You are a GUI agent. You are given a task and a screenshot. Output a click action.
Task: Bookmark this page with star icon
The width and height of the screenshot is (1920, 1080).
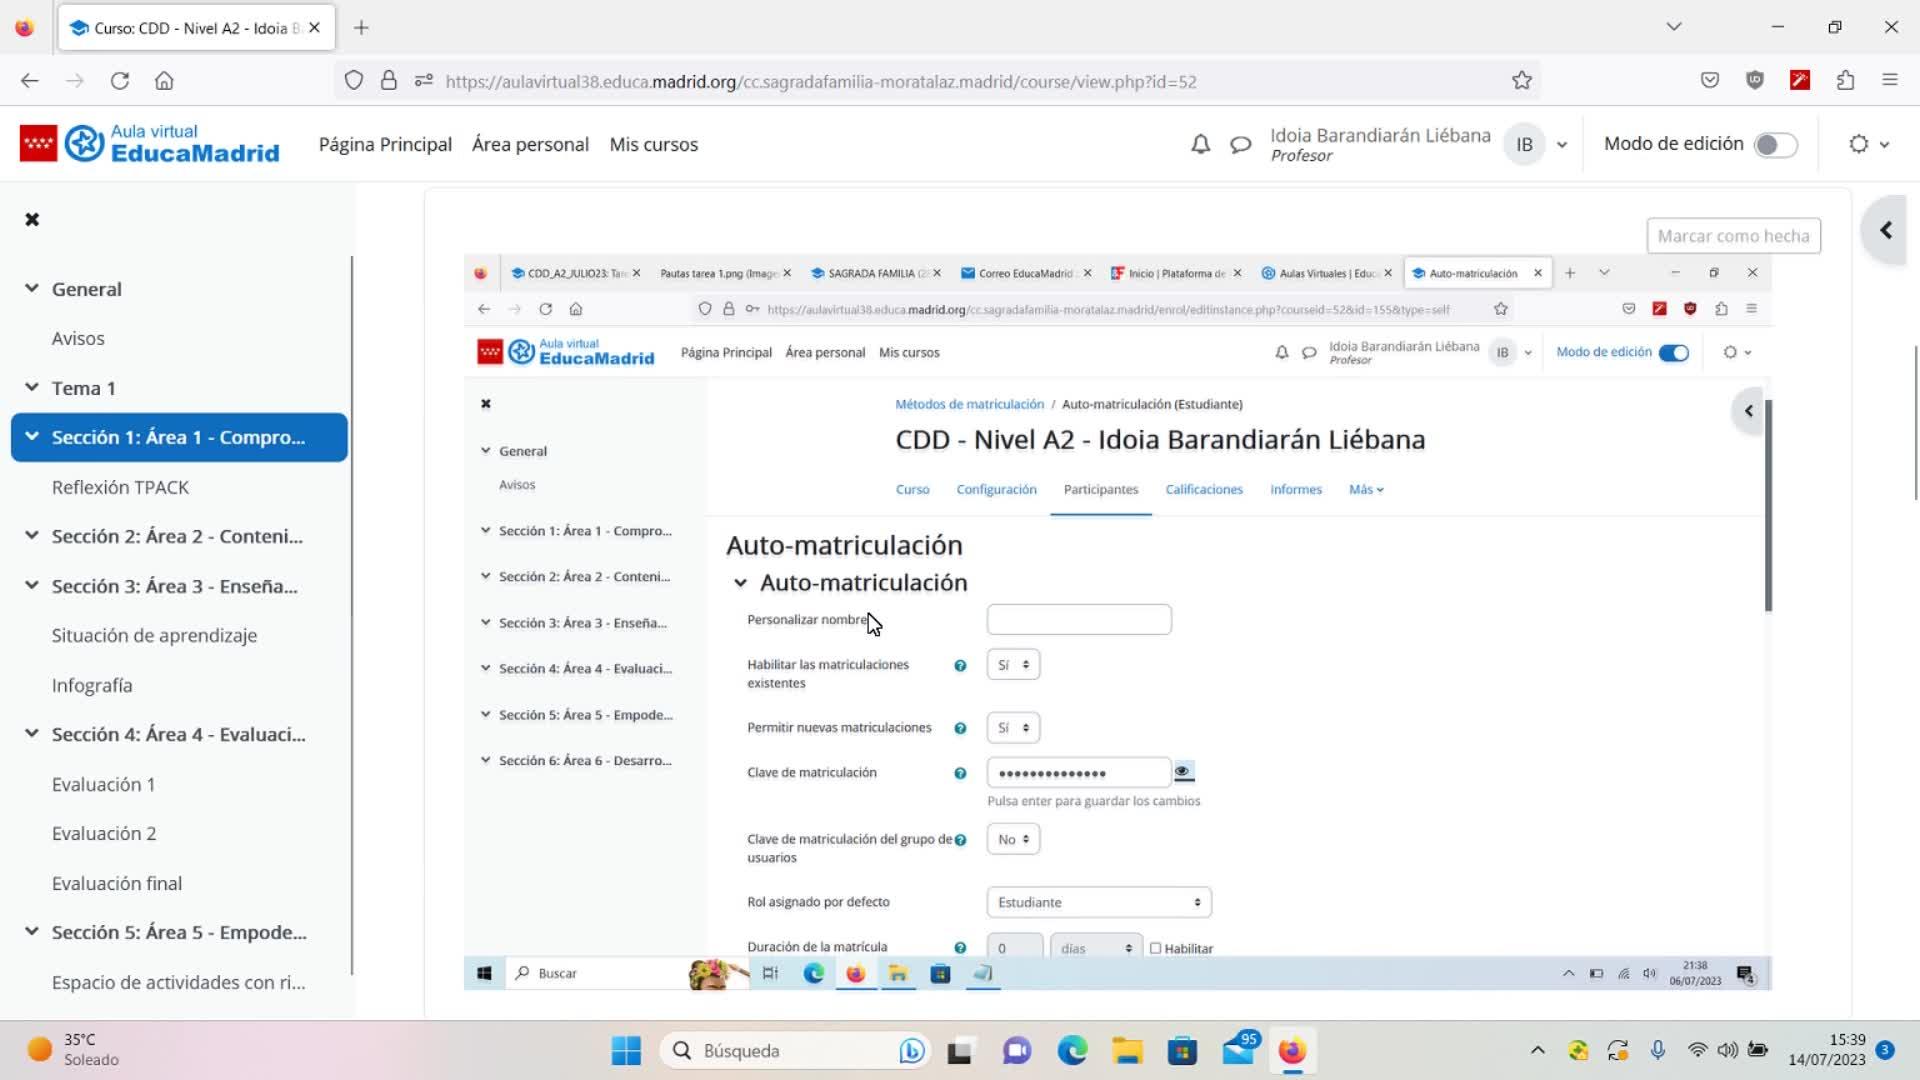pyautogui.click(x=1521, y=81)
